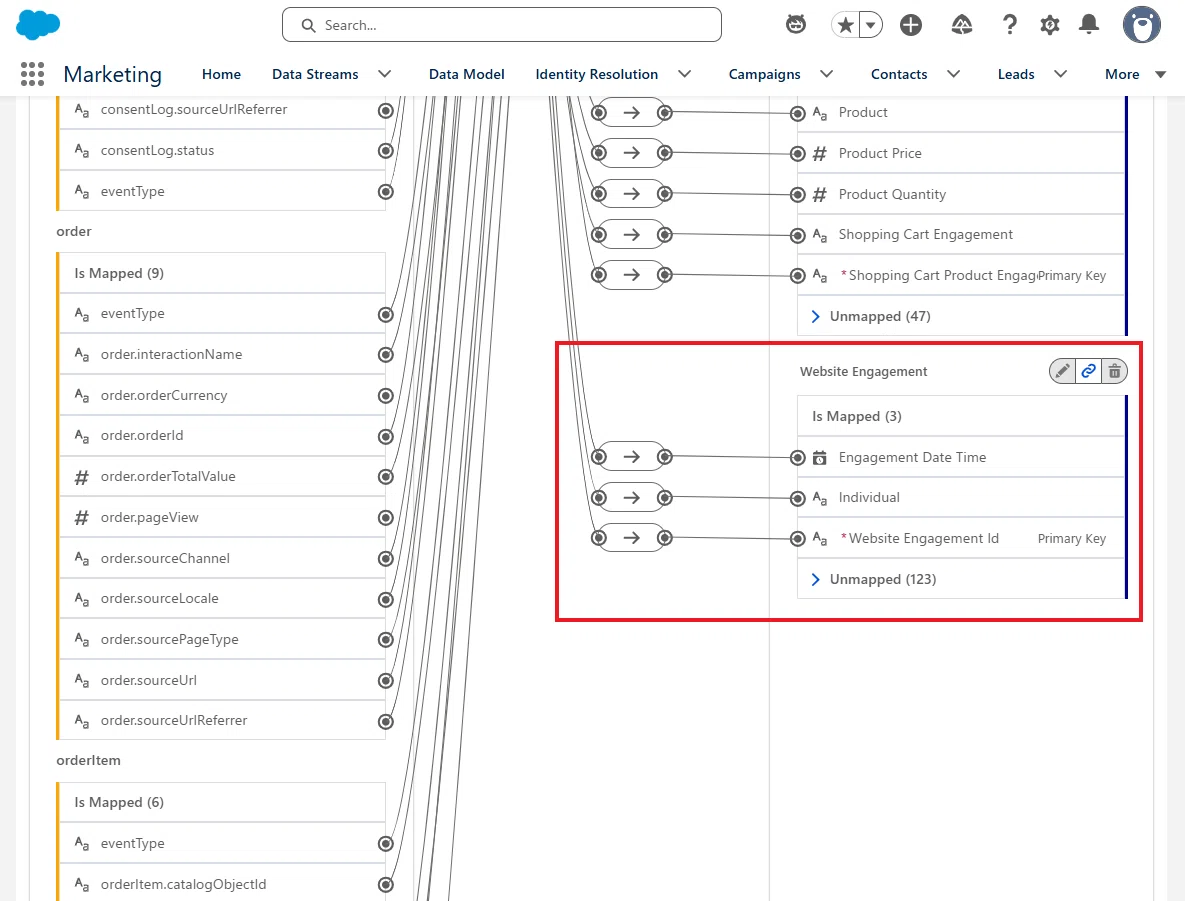The height and width of the screenshot is (901, 1185).
Task: Click the Search input field
Action: tap(502, 25)
